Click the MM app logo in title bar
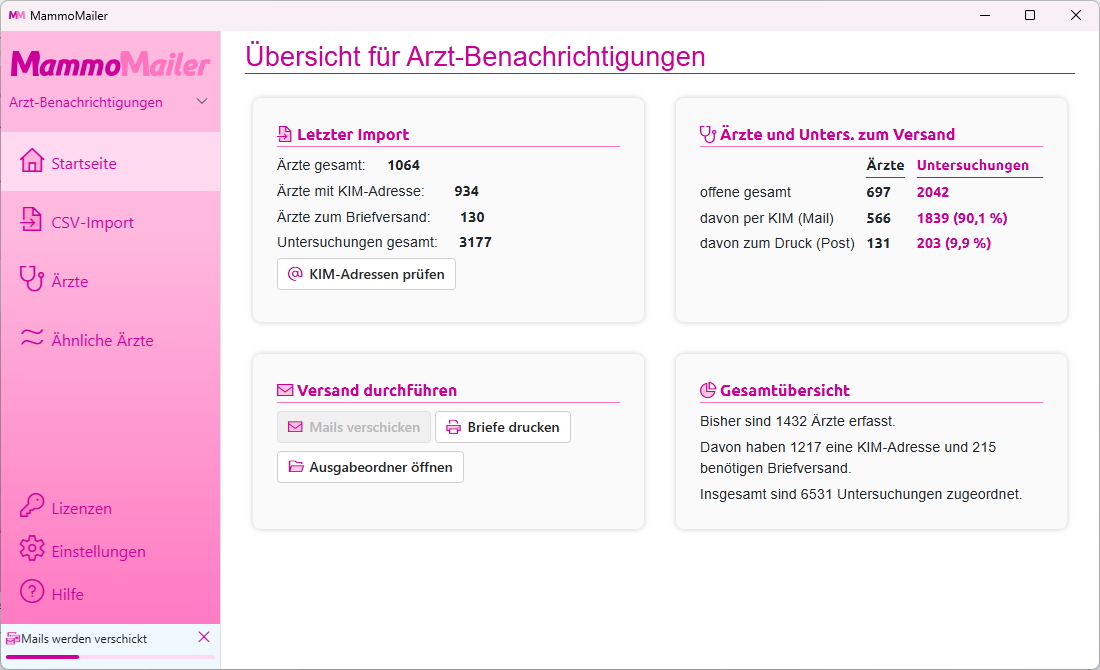Image resolution: width=1100 pixels, height=670 pixels. coord(17,15)
